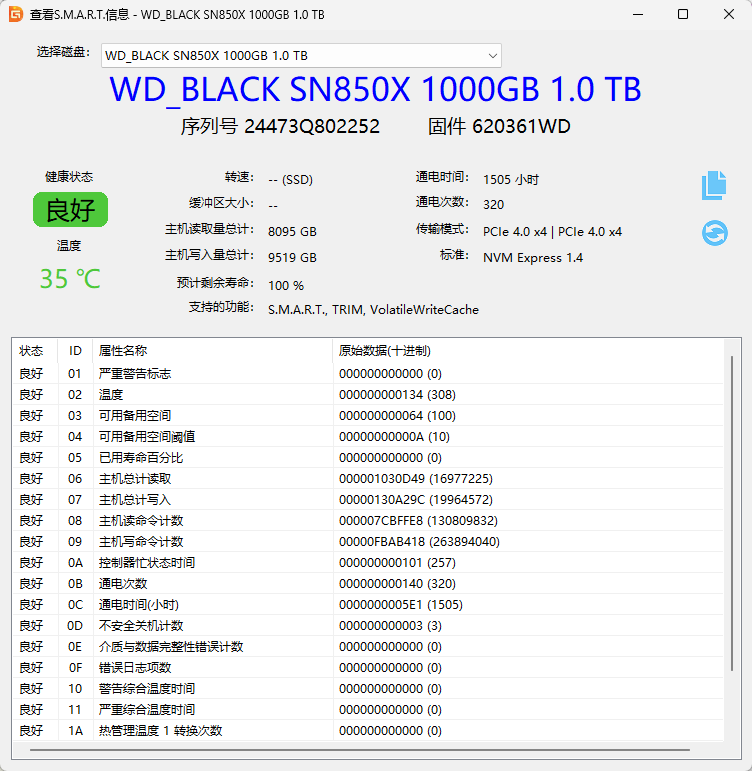Click the serial number 24473Q802252
The image size is (752, 771).
click(x=312, y=126)
